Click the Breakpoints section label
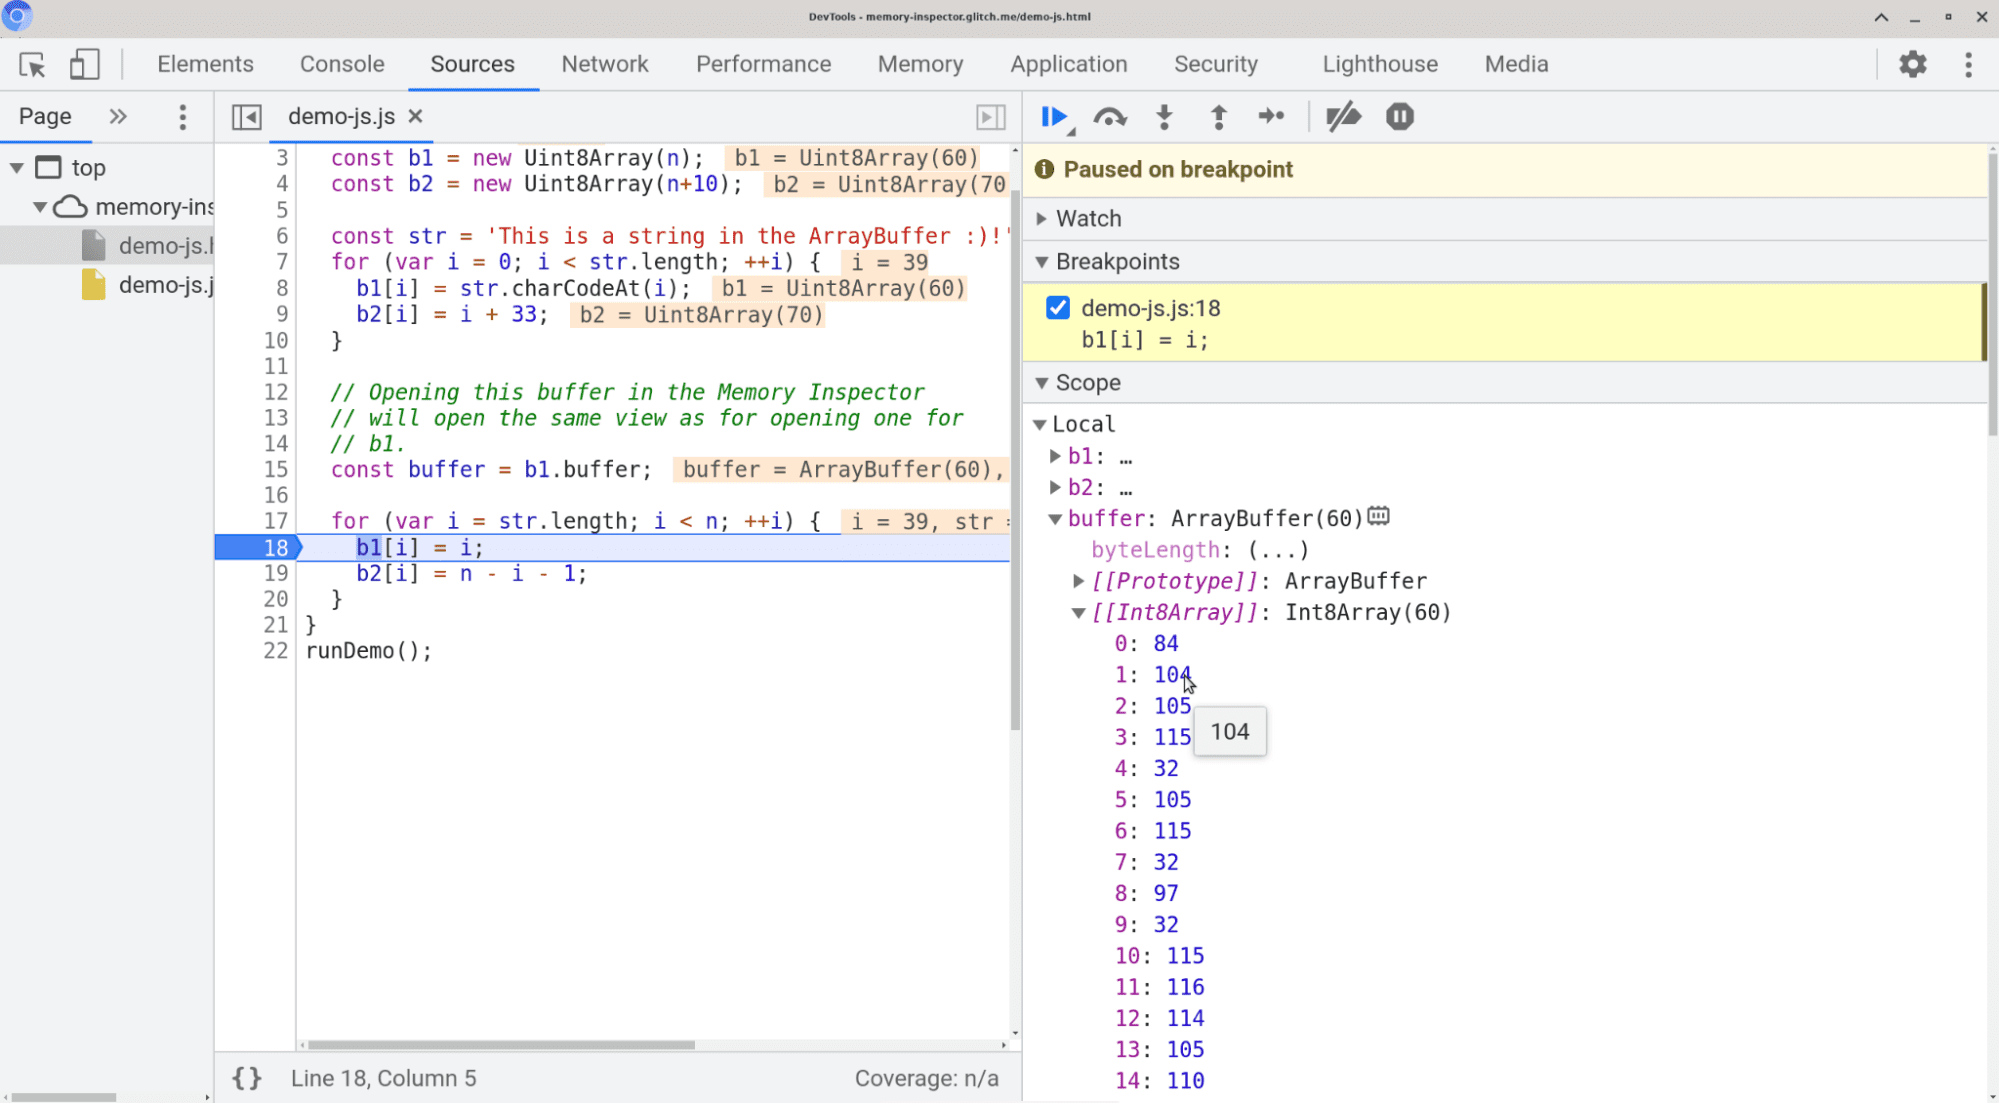Viewport: 1999px width, 1103px height. pyautogui.click(x=1118, y=261)
